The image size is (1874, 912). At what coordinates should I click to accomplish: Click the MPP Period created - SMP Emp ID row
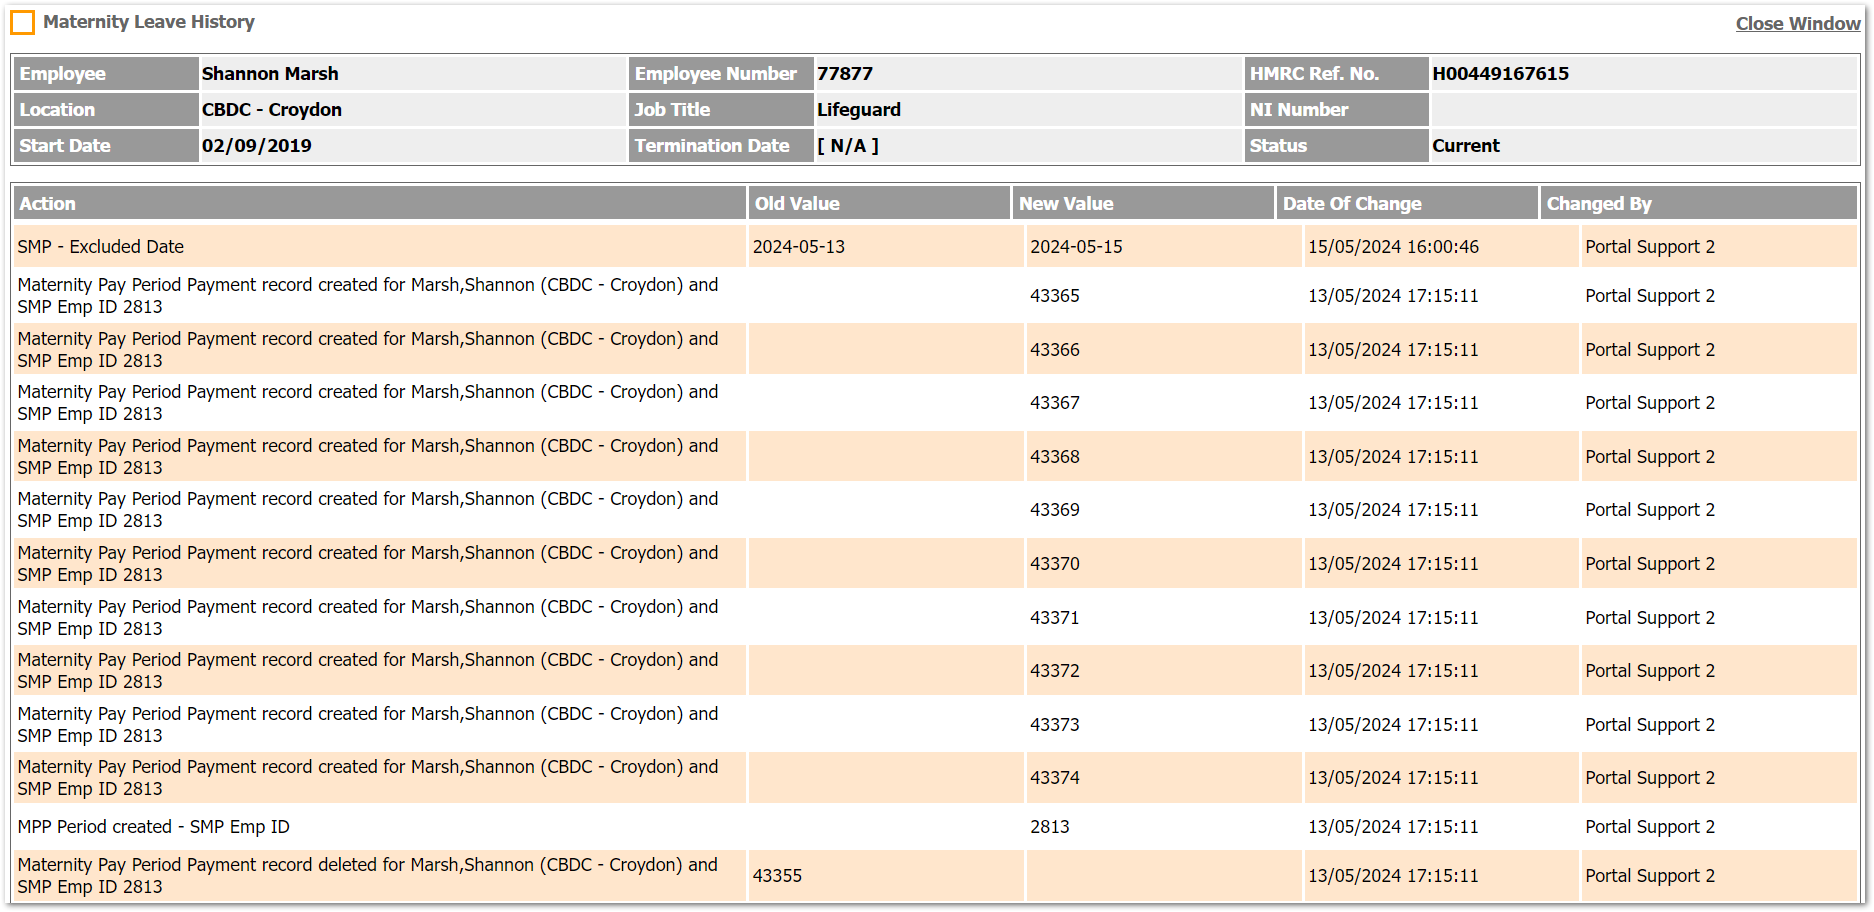coord(154,827)
